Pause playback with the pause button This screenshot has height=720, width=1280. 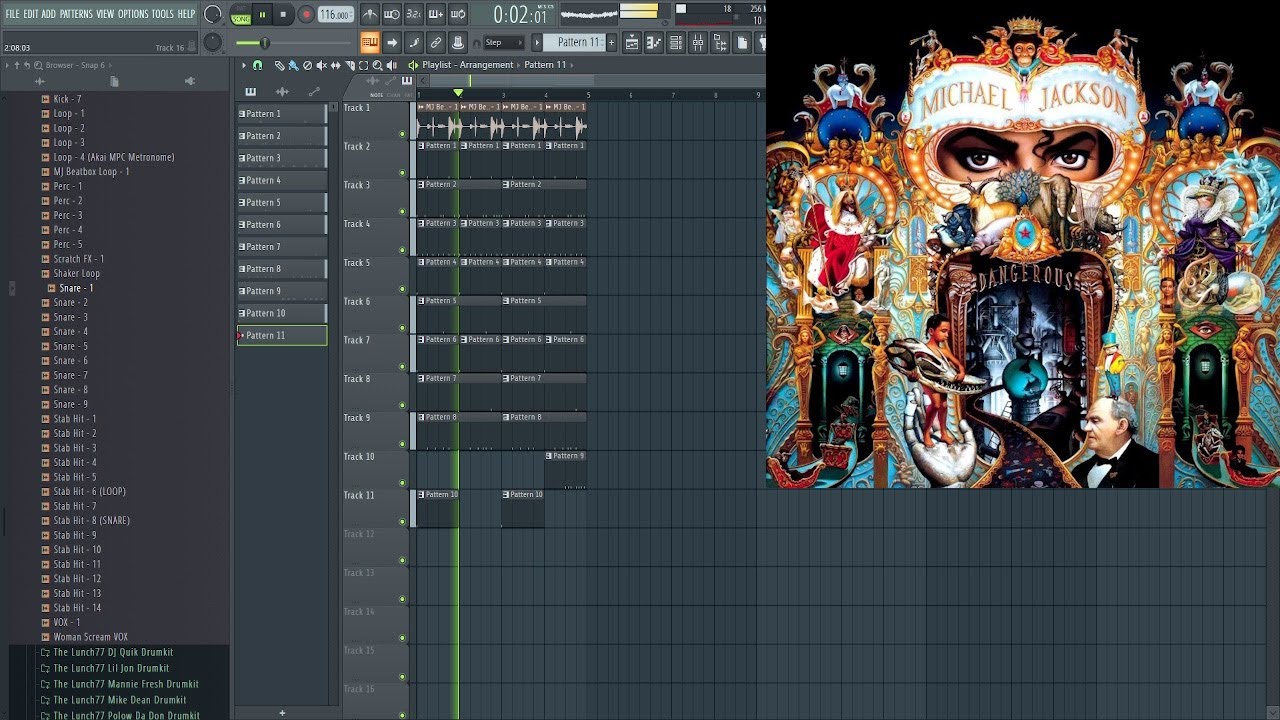tap(262, 14)
